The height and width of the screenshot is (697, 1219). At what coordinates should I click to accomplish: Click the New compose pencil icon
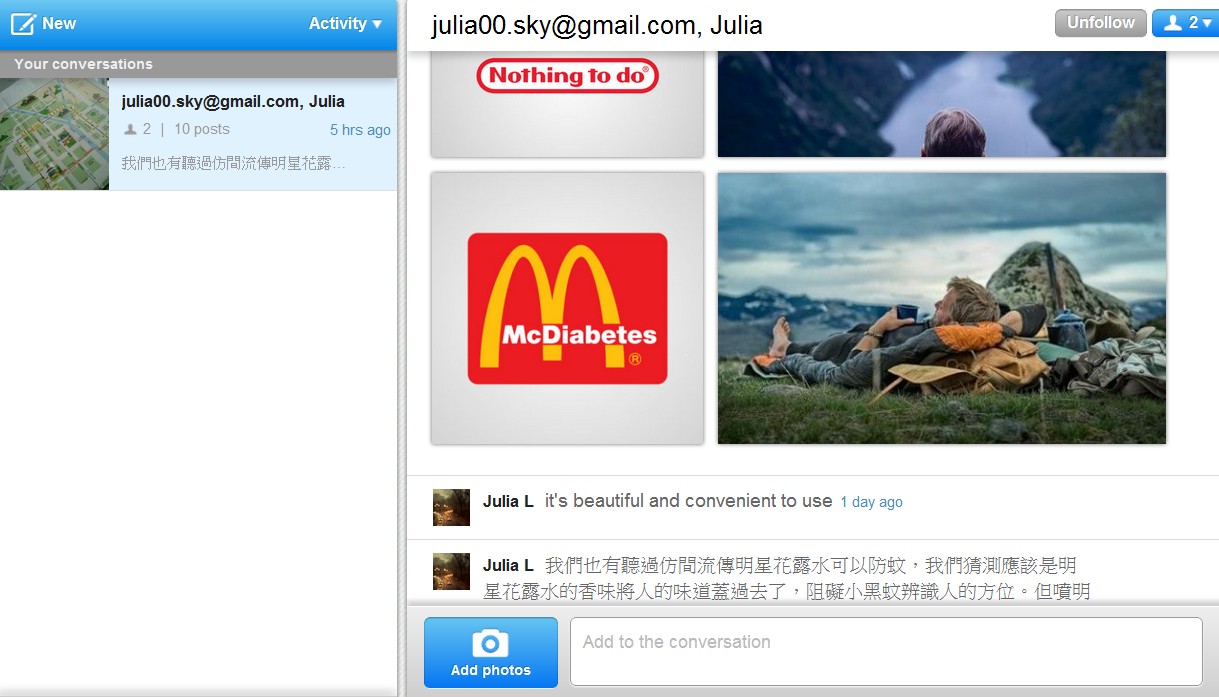tap(23, 23)
